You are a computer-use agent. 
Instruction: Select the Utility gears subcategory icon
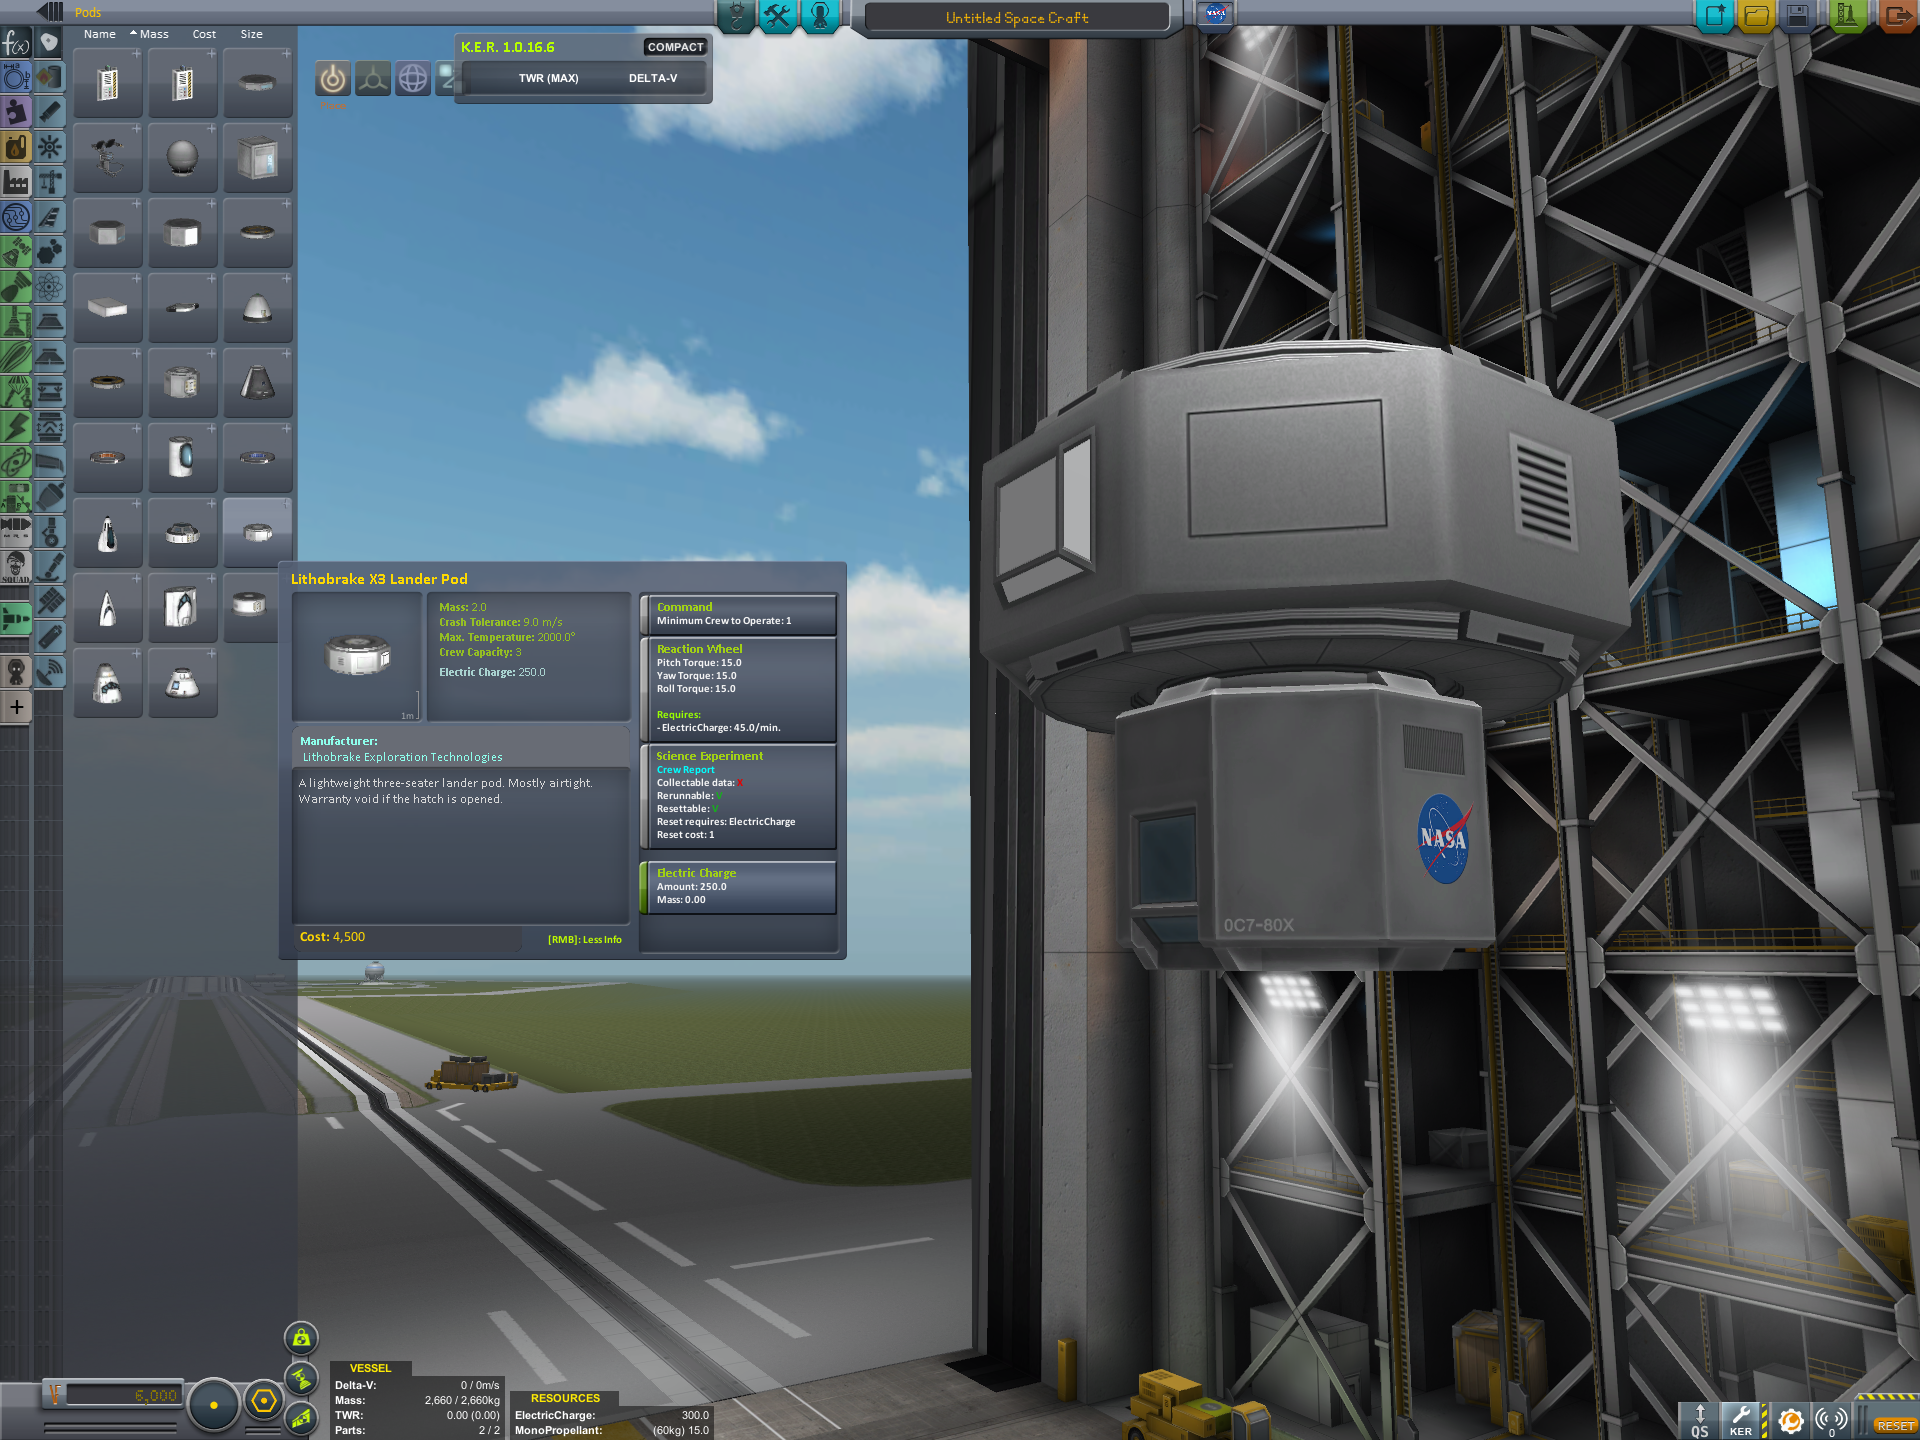(x=49, y=252)
